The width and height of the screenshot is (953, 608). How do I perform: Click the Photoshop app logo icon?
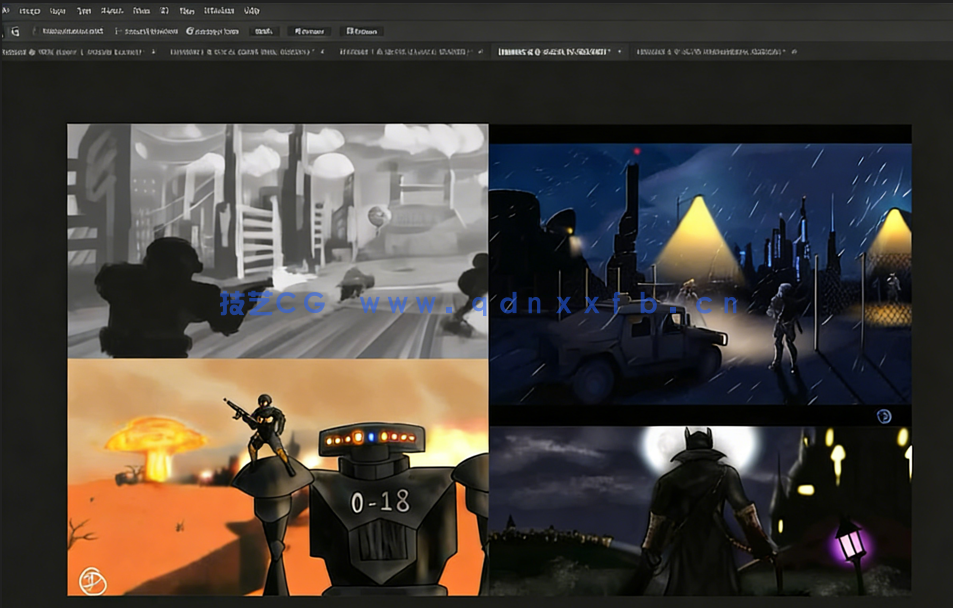pyautogui.click(x=6, y=11)
